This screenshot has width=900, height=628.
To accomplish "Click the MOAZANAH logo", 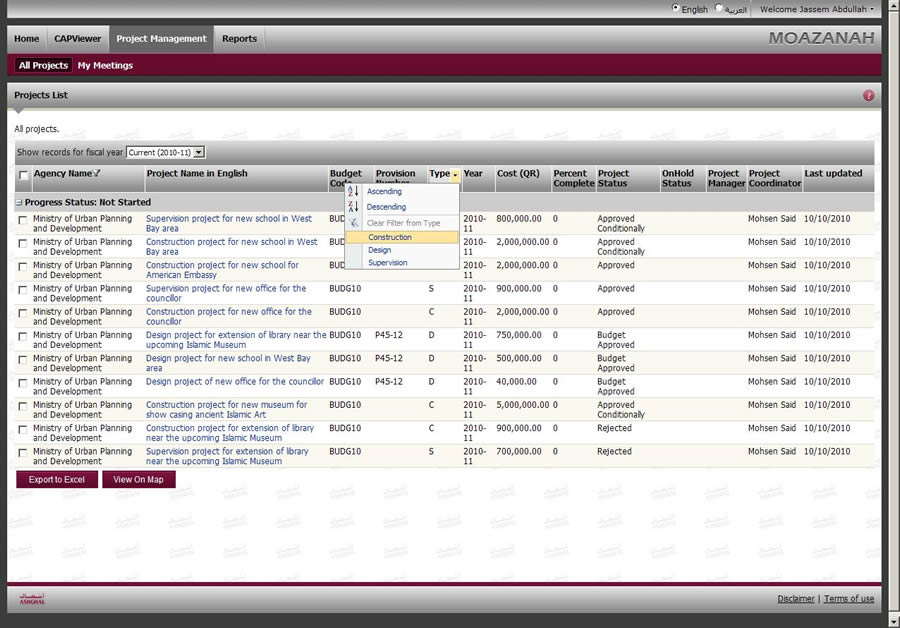I will [821, 38].
